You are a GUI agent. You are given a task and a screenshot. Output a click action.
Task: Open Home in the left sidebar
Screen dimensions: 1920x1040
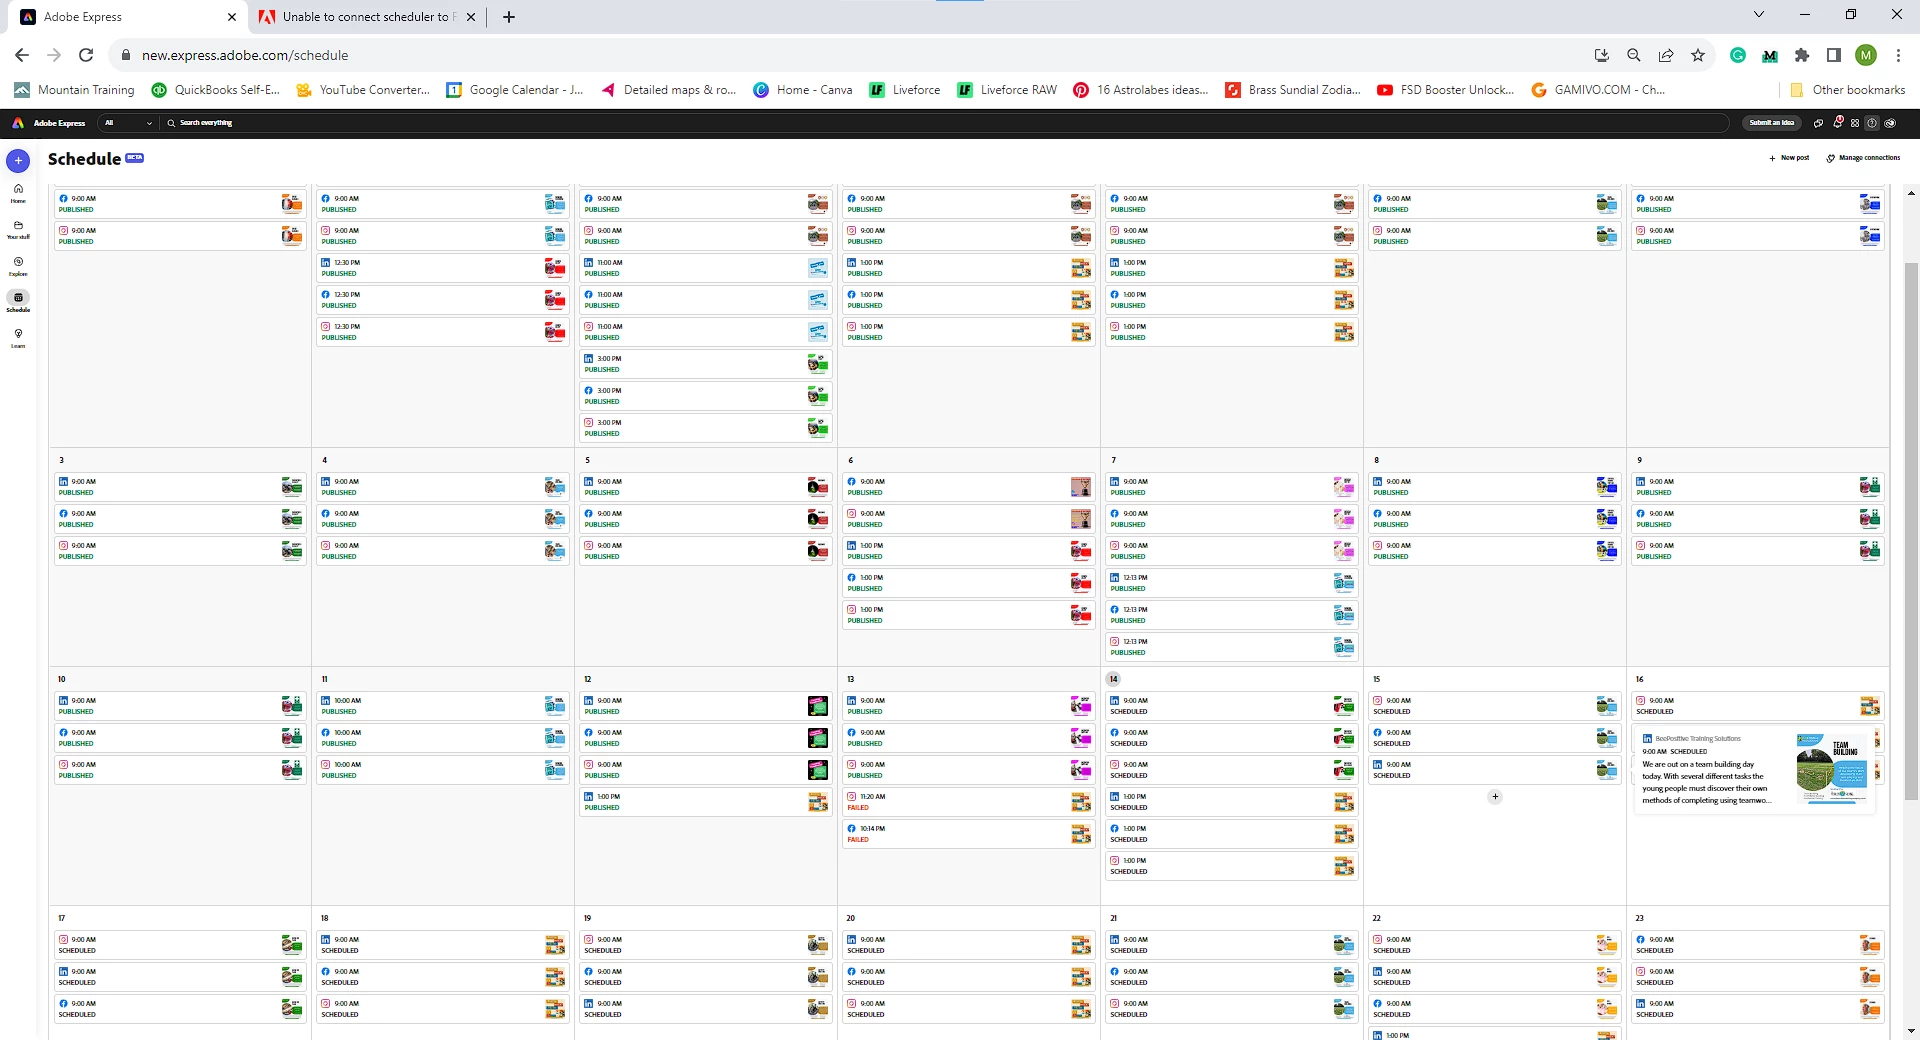(18, 193)
